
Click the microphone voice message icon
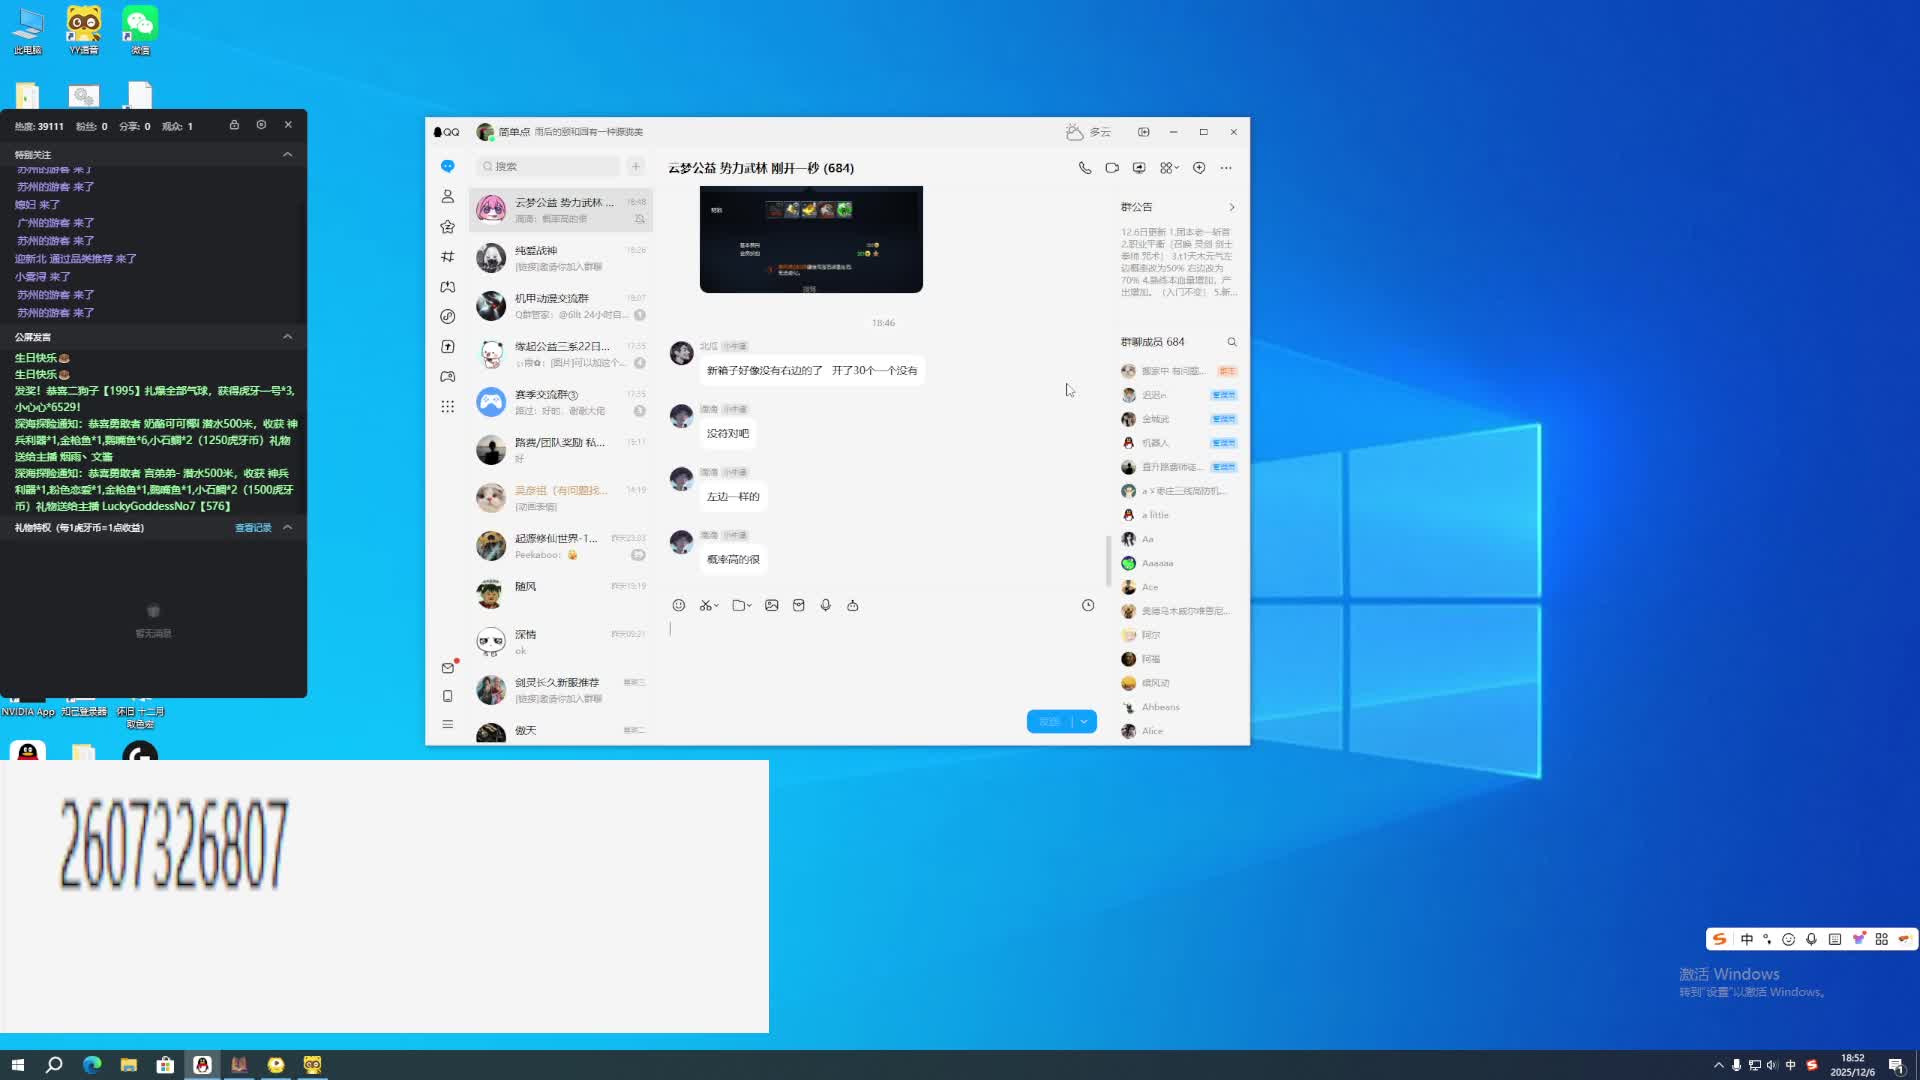click(825, 605)
